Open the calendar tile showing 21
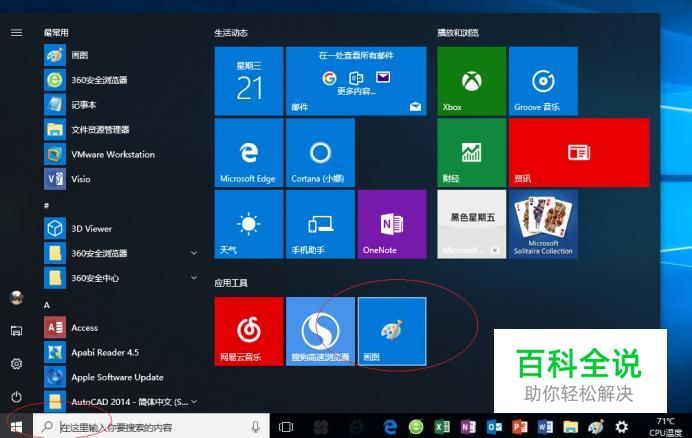The width and height of the screenshot is (692, 438). coord(249,81)
